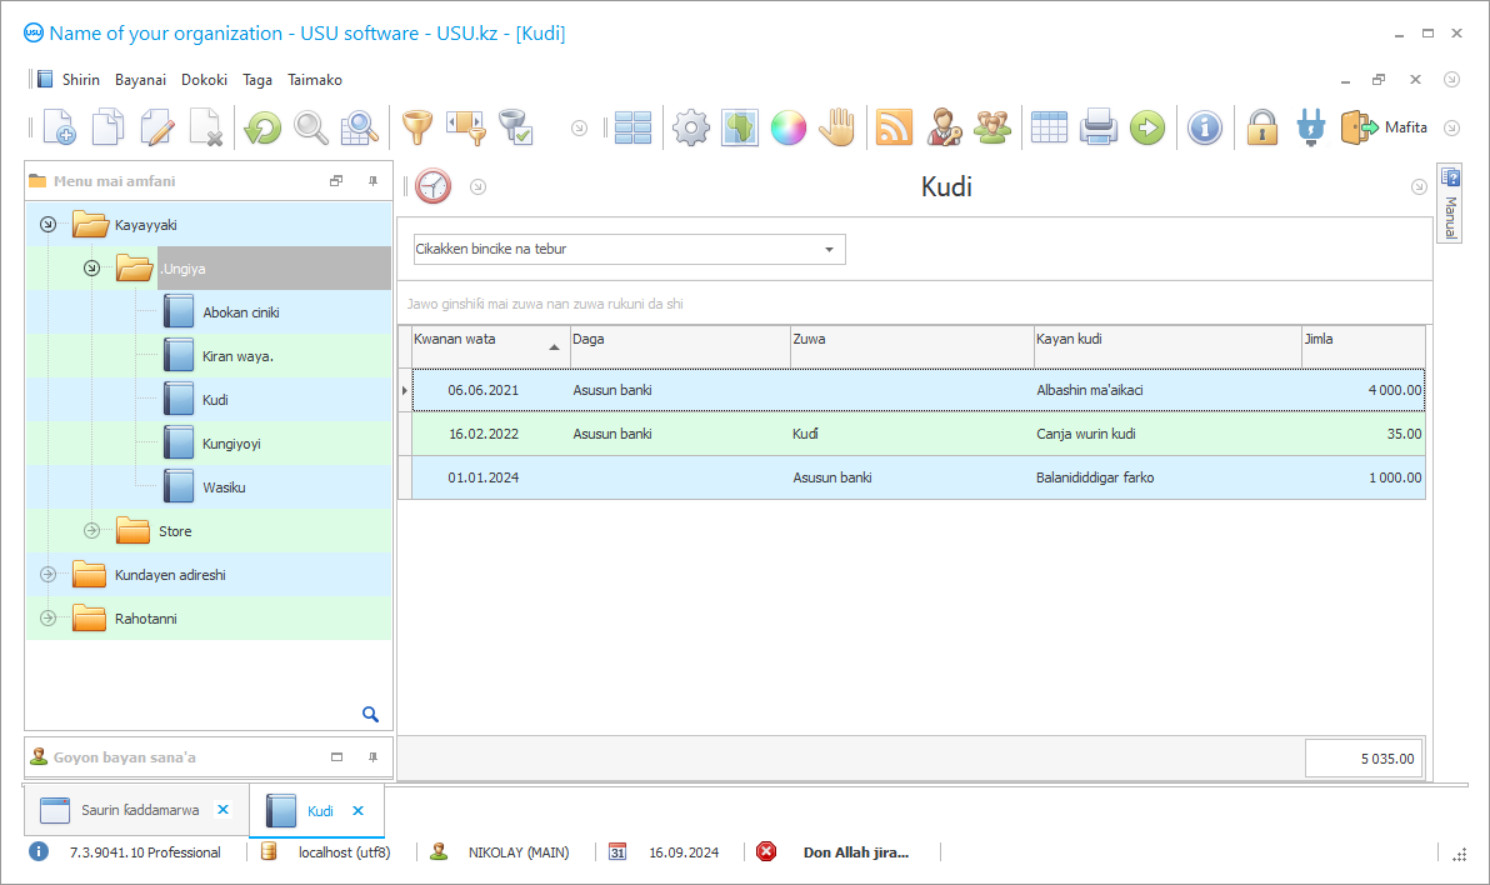Select the row dated 01.01.2024

click(x=918, y=478)
